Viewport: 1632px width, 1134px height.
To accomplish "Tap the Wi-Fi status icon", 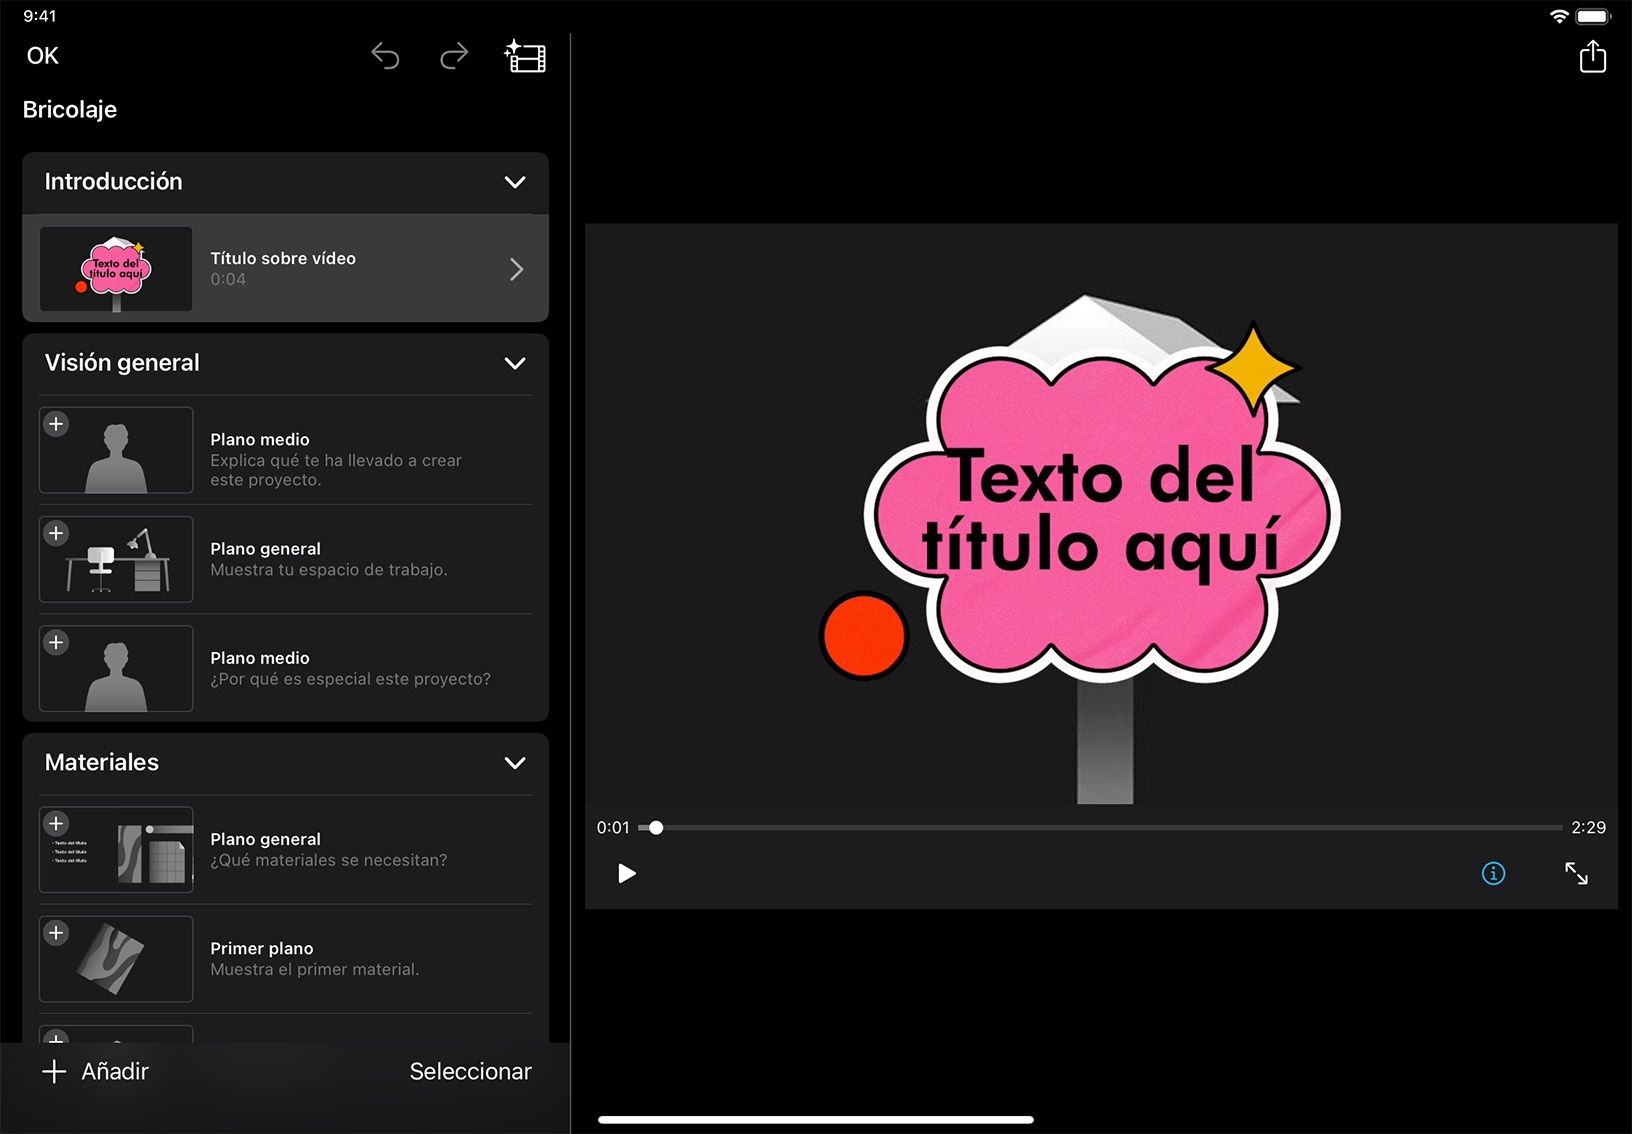I will [x=1558, y=16].
